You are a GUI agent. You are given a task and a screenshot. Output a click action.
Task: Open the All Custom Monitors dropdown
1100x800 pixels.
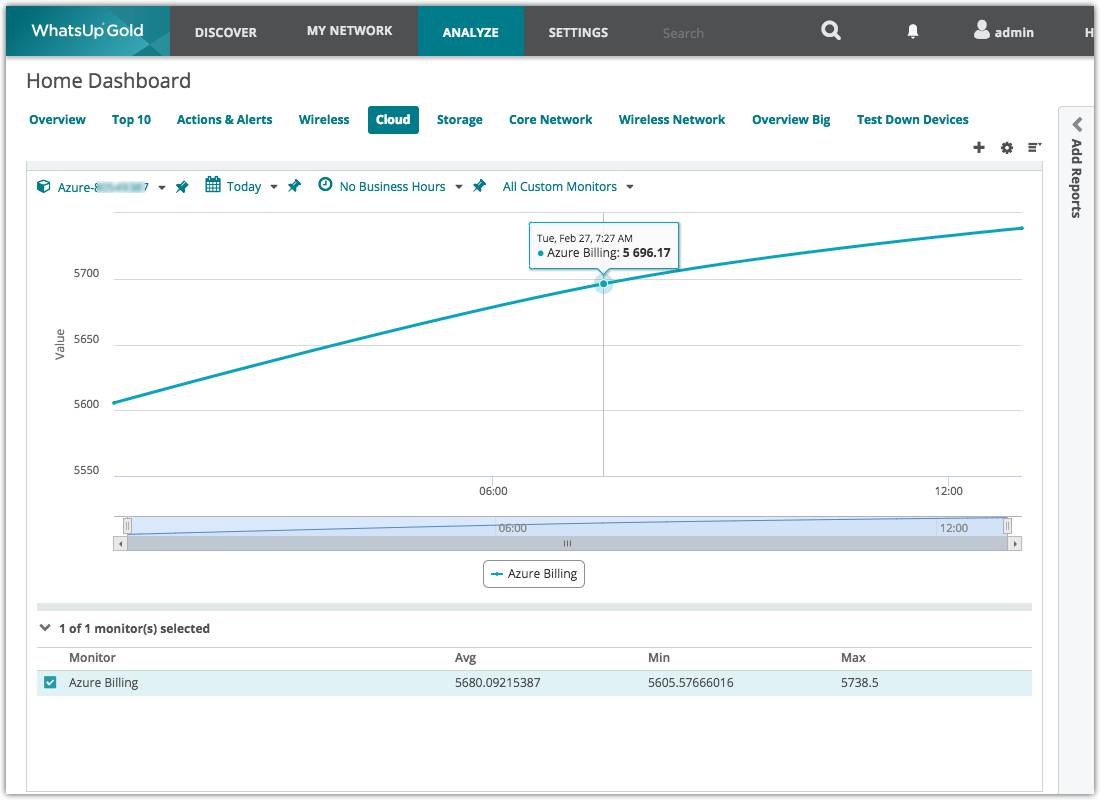(x=567, y=186)
